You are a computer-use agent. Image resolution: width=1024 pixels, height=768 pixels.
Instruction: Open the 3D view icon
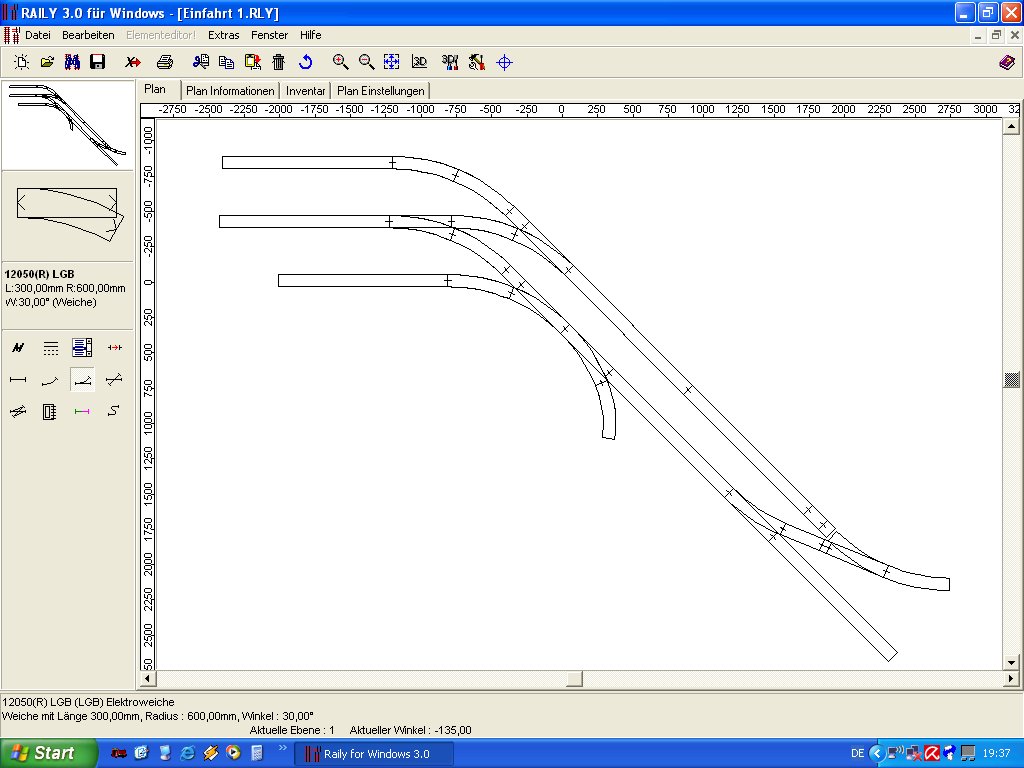(419, 62)
